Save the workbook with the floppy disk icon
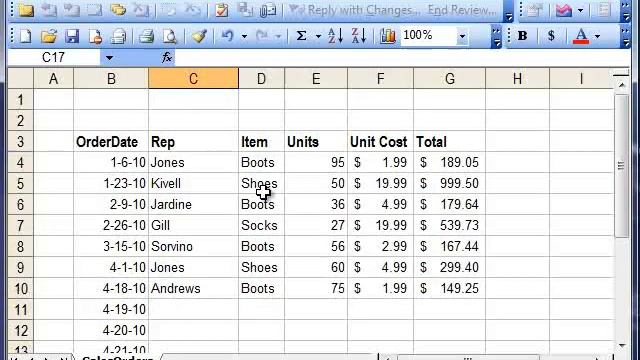The width and height of the screenshot is (640, 360). [72, 36]
